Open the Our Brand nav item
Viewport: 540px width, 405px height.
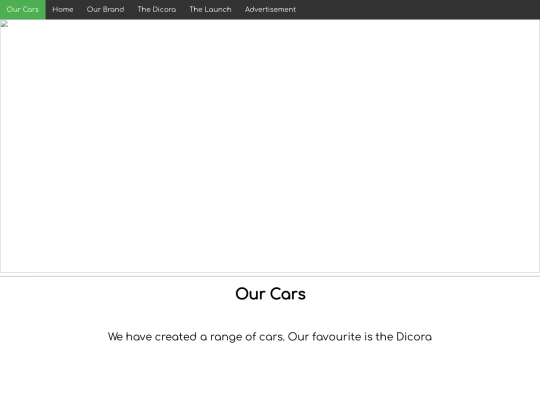coord(105,9)
